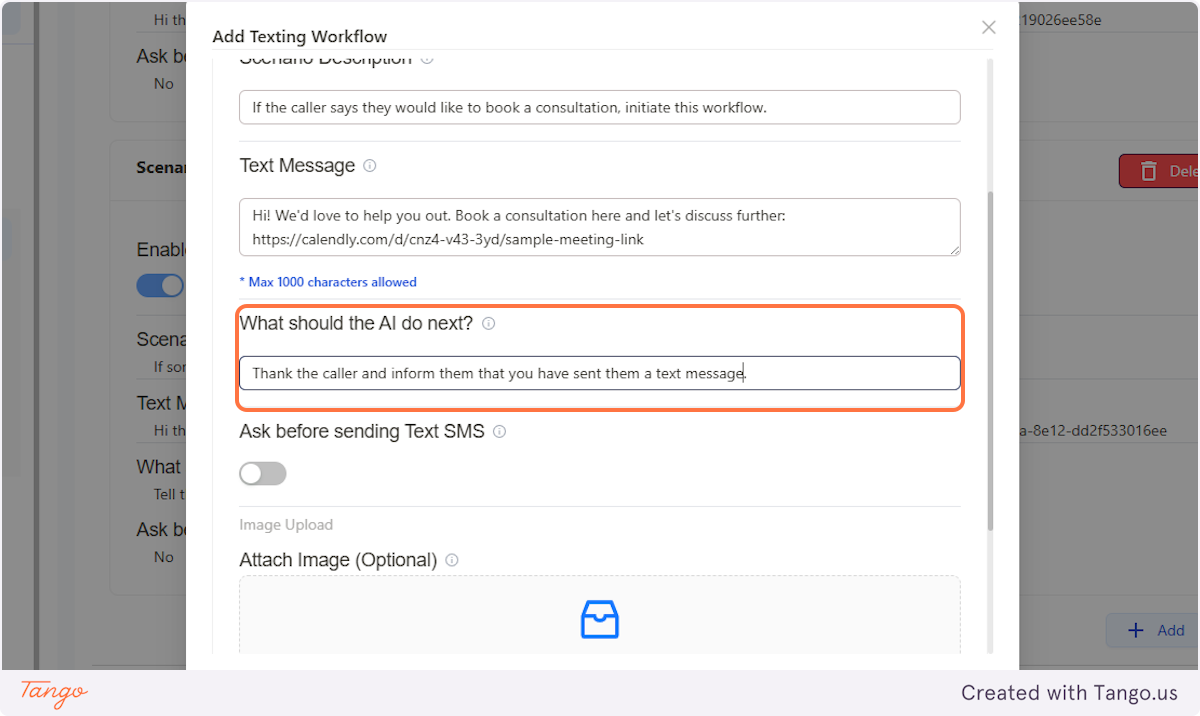Select the Text Message textarea

[x=599, y=227]
